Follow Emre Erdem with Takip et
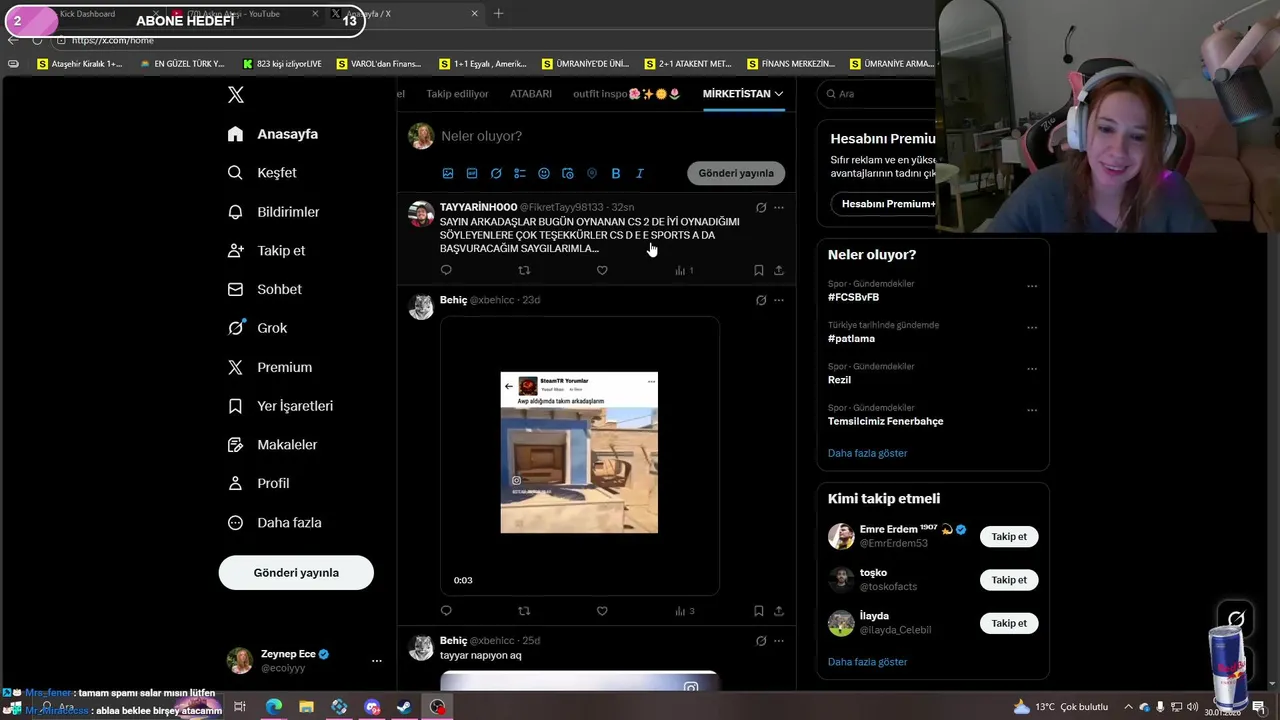Image resolution: width=1280 pixels, height=720 pixels. (x=1009, y=537)
